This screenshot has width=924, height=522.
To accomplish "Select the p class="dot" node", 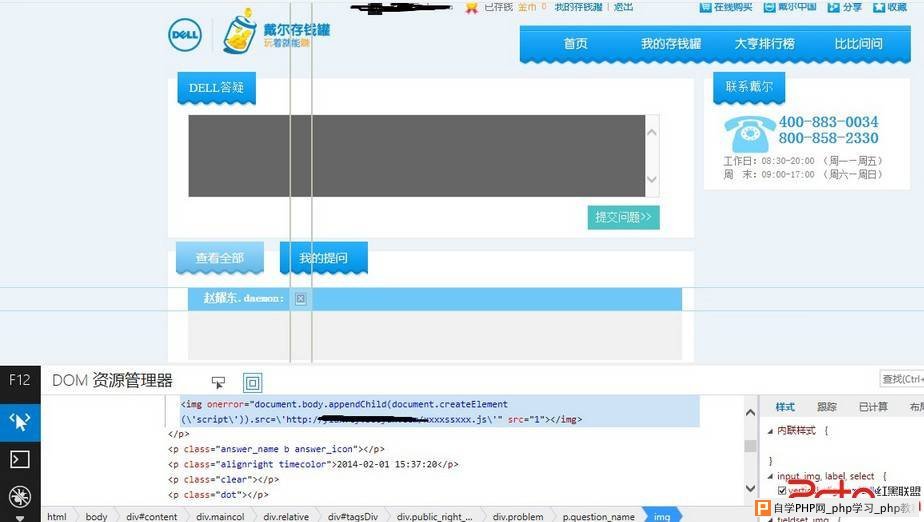I will click(218, 495).
